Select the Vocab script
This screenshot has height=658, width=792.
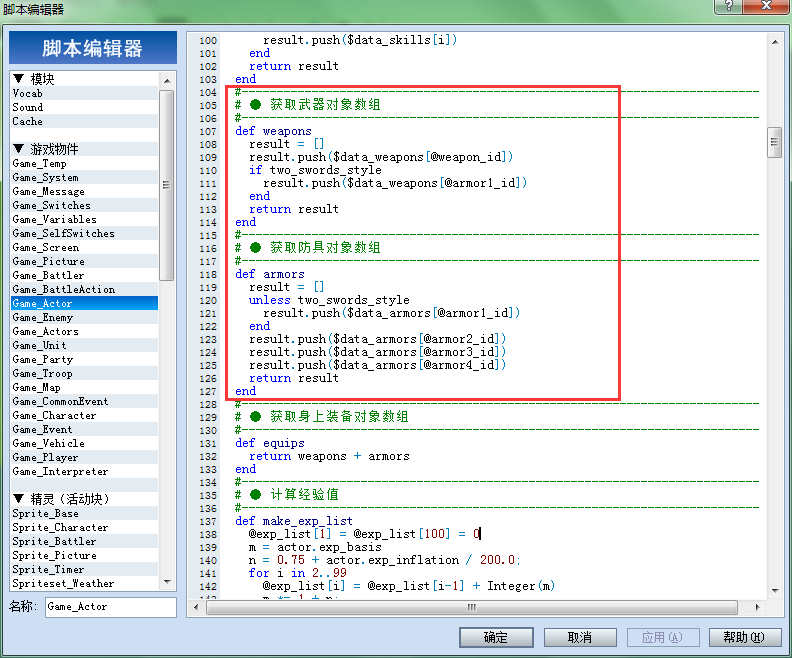(x=84, y=93)
